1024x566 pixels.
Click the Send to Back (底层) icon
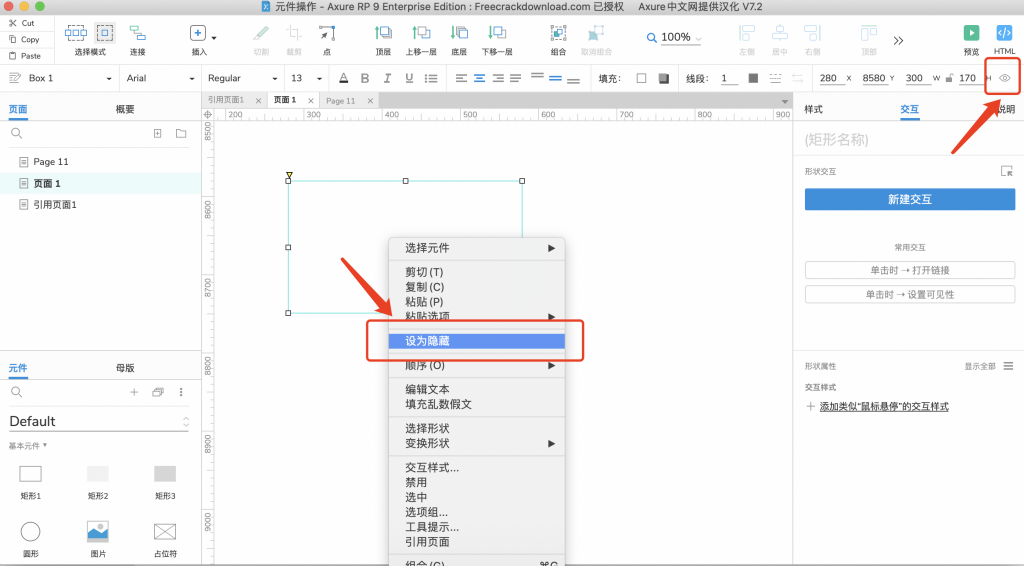point(459,33)
